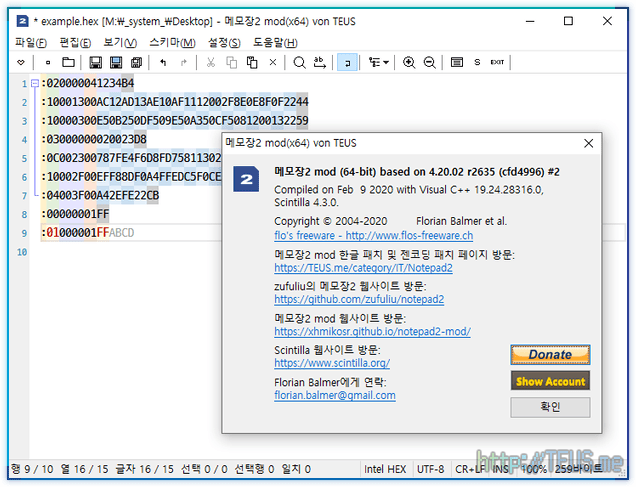Close the About dialog with X

point(589,143)
